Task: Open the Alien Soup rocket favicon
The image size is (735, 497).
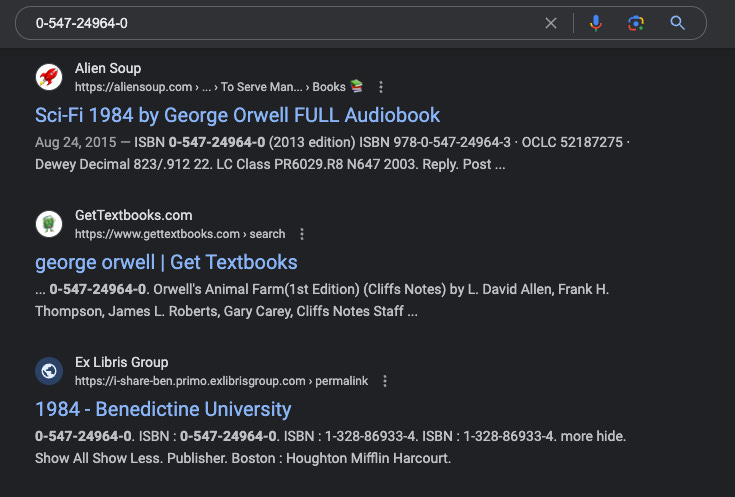Action: [x=49, y=77]
